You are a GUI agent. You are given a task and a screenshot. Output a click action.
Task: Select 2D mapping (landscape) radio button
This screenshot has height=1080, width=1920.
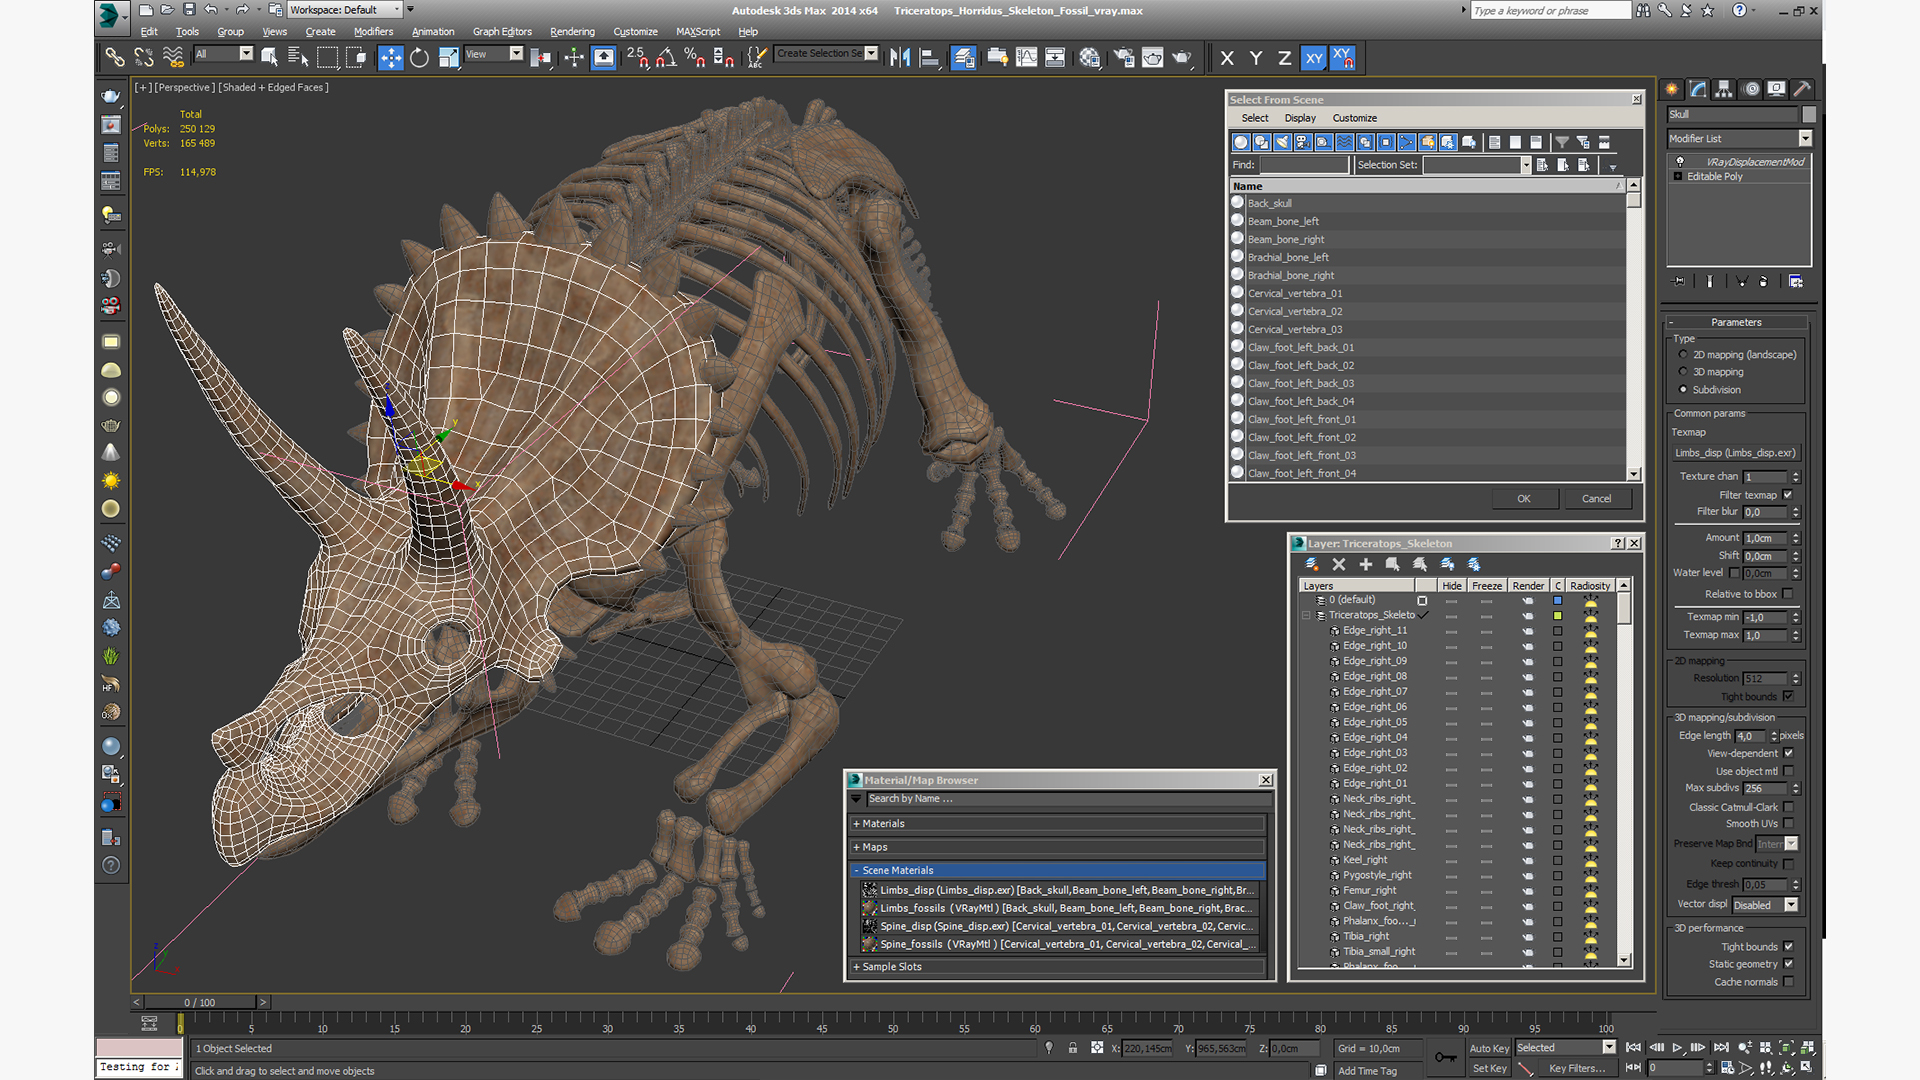pyautogui.click(x=1683, y=354)
